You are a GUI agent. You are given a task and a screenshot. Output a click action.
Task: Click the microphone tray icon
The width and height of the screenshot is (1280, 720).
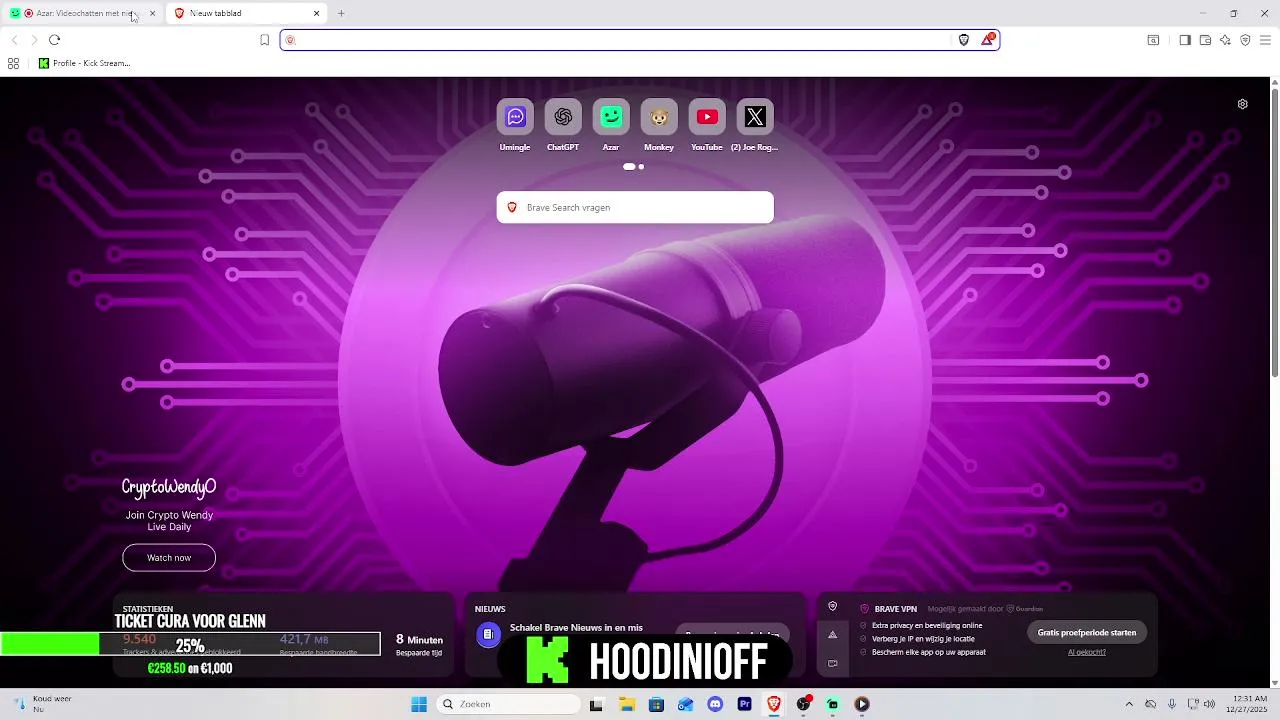click(1171, 704)
